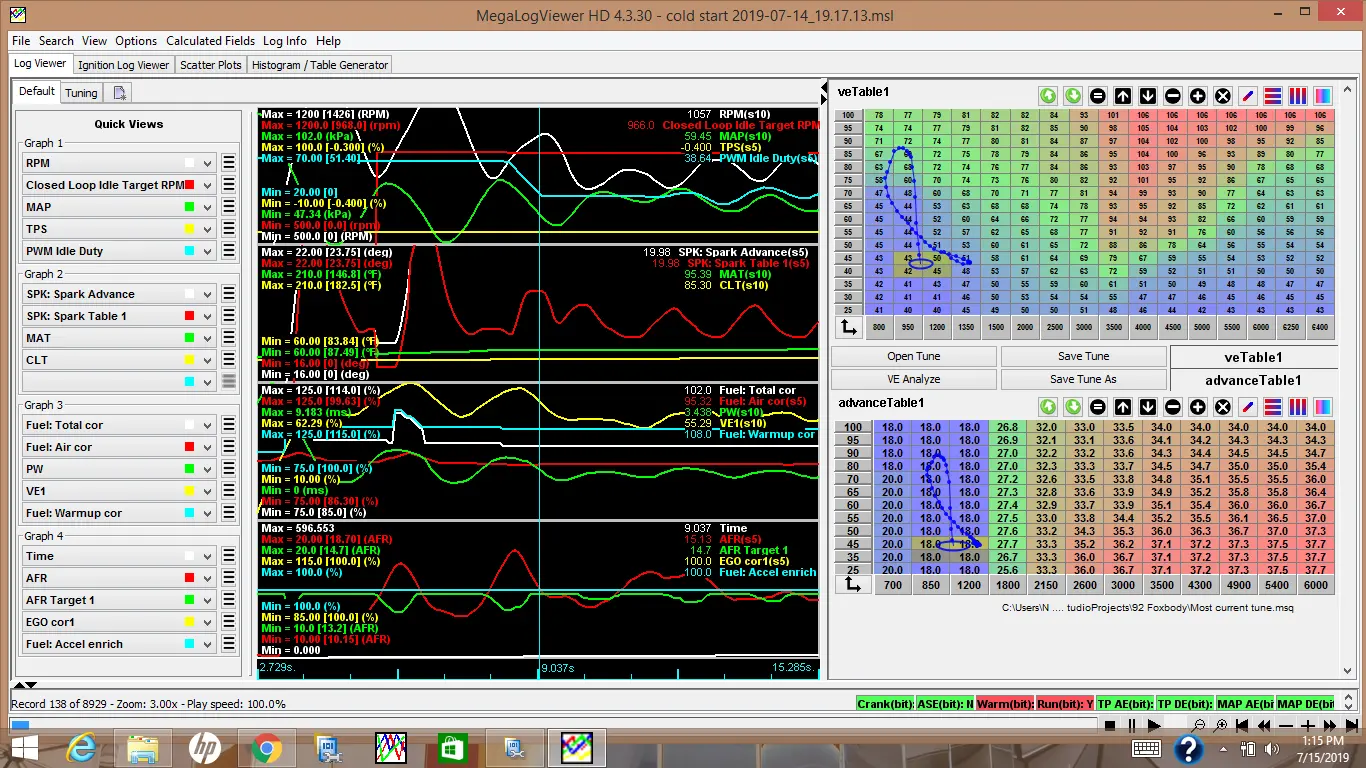Click the diagonal interpolate icon in veTable1 toolbar

pos(1248,96)
